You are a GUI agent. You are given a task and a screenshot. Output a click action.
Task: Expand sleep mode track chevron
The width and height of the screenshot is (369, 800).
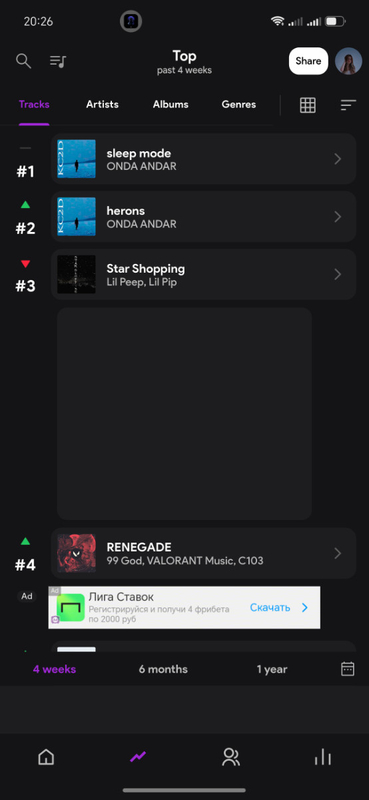point(337,159)
